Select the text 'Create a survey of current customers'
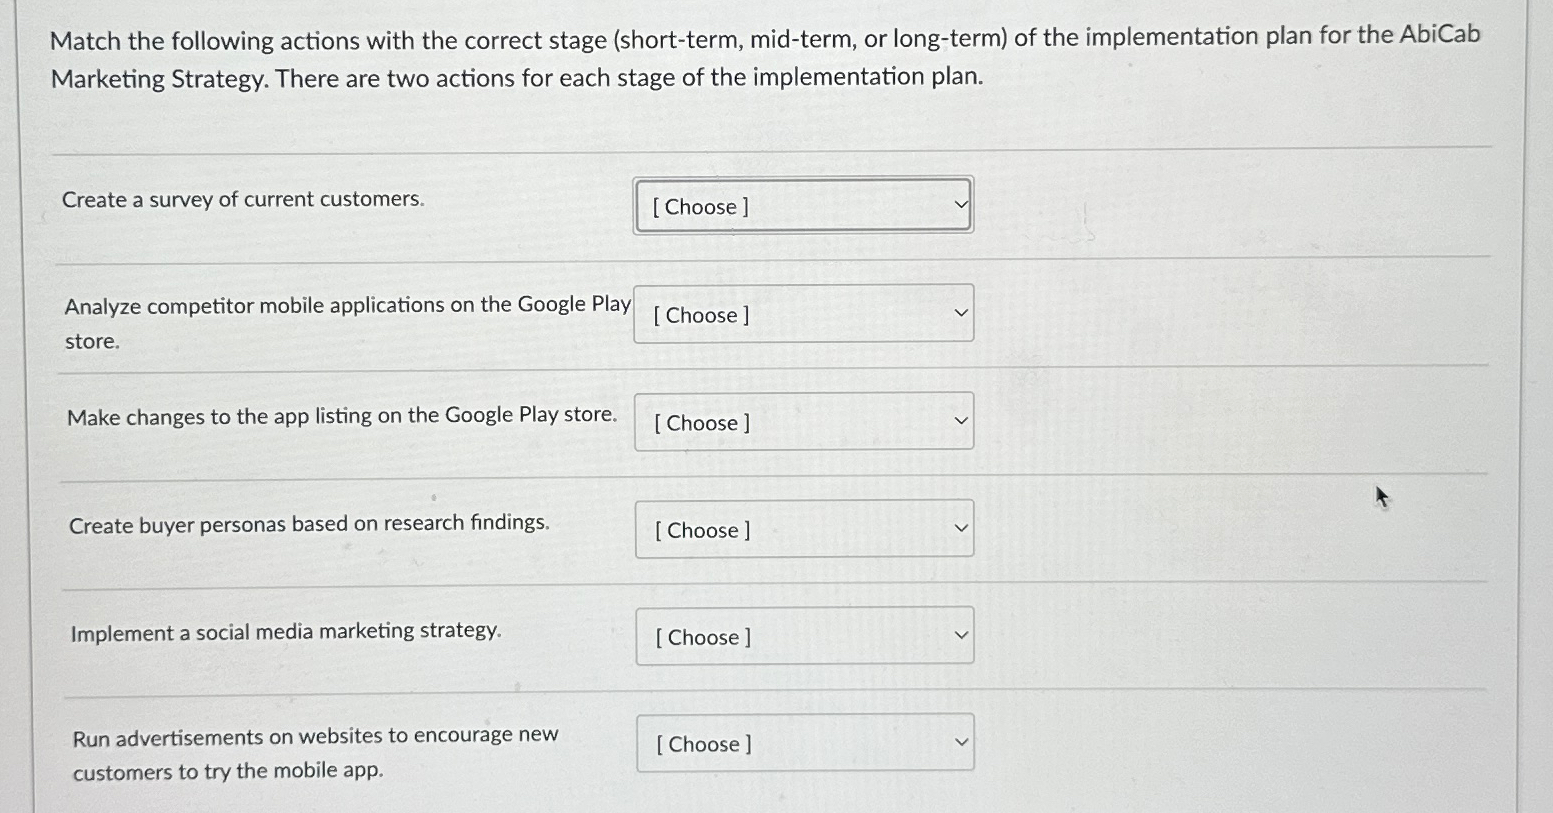1553x813 pixels. (x=243, y=199)
